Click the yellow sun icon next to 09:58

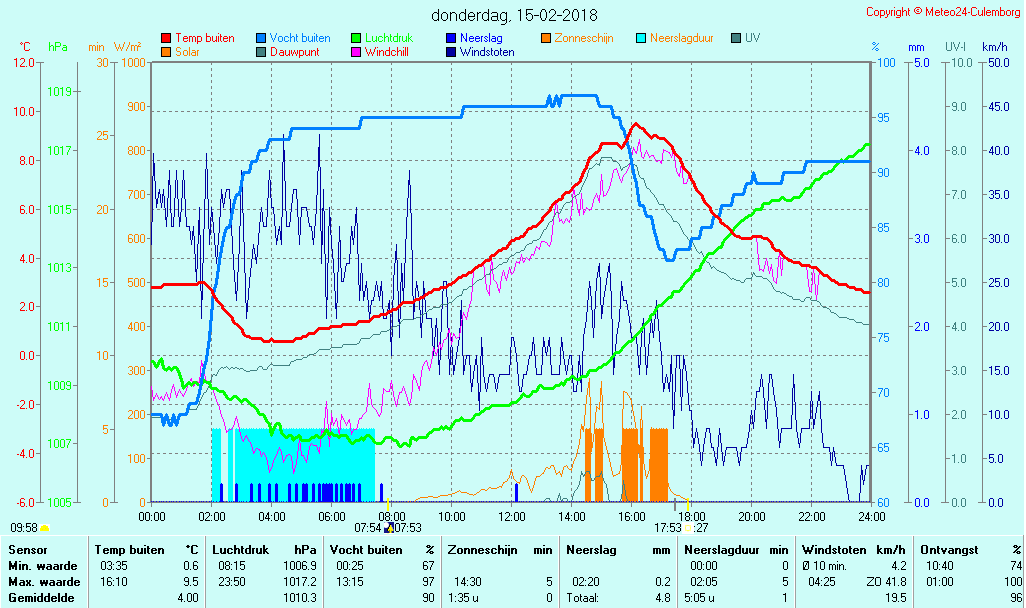(45, 527)
